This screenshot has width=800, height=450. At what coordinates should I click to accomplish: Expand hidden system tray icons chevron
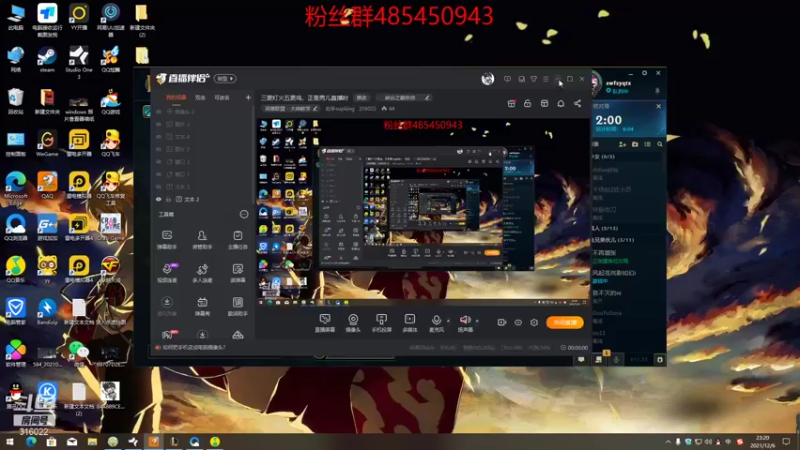(x=668, y=441)
